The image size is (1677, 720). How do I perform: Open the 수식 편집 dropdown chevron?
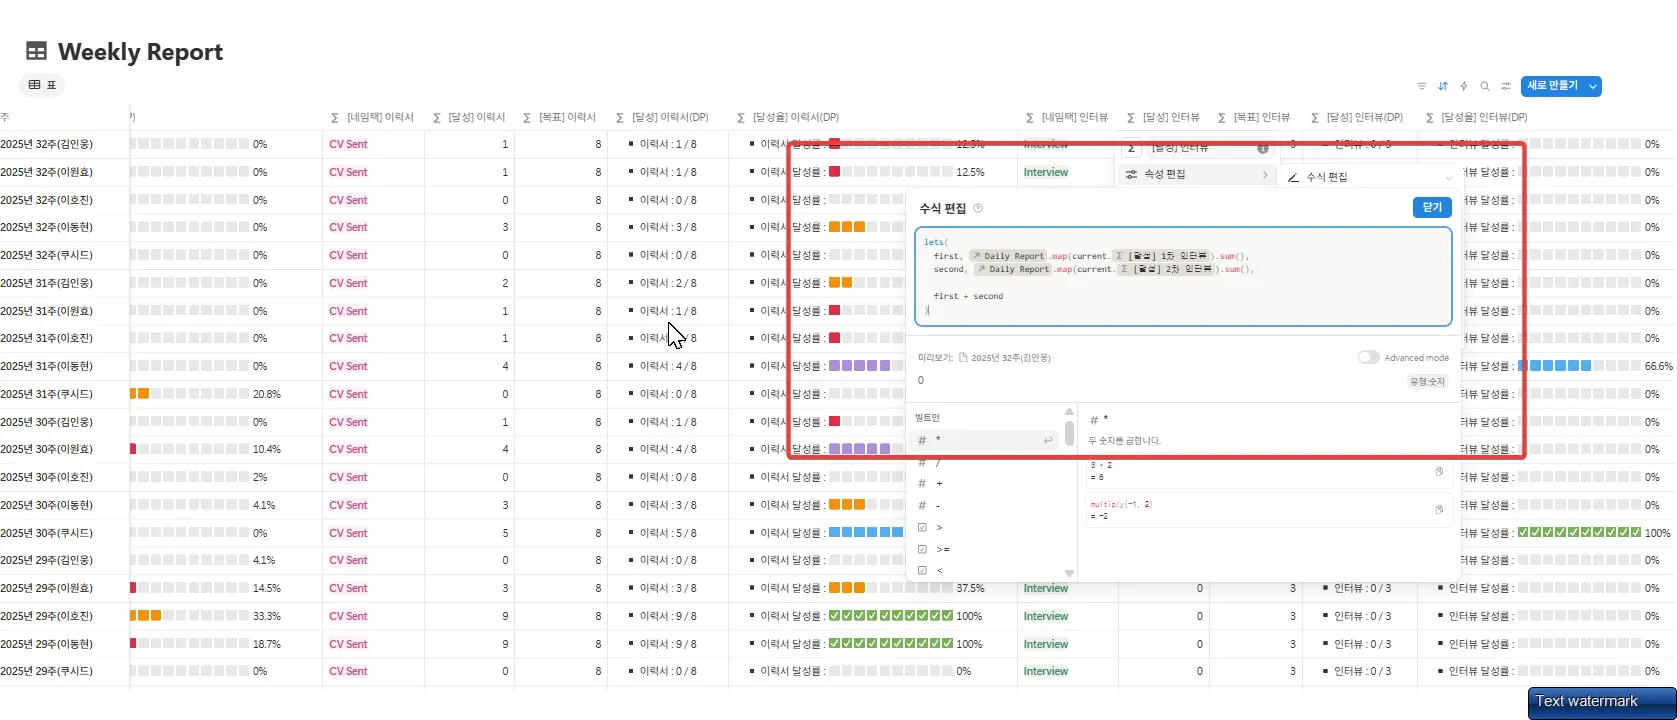1448,177
